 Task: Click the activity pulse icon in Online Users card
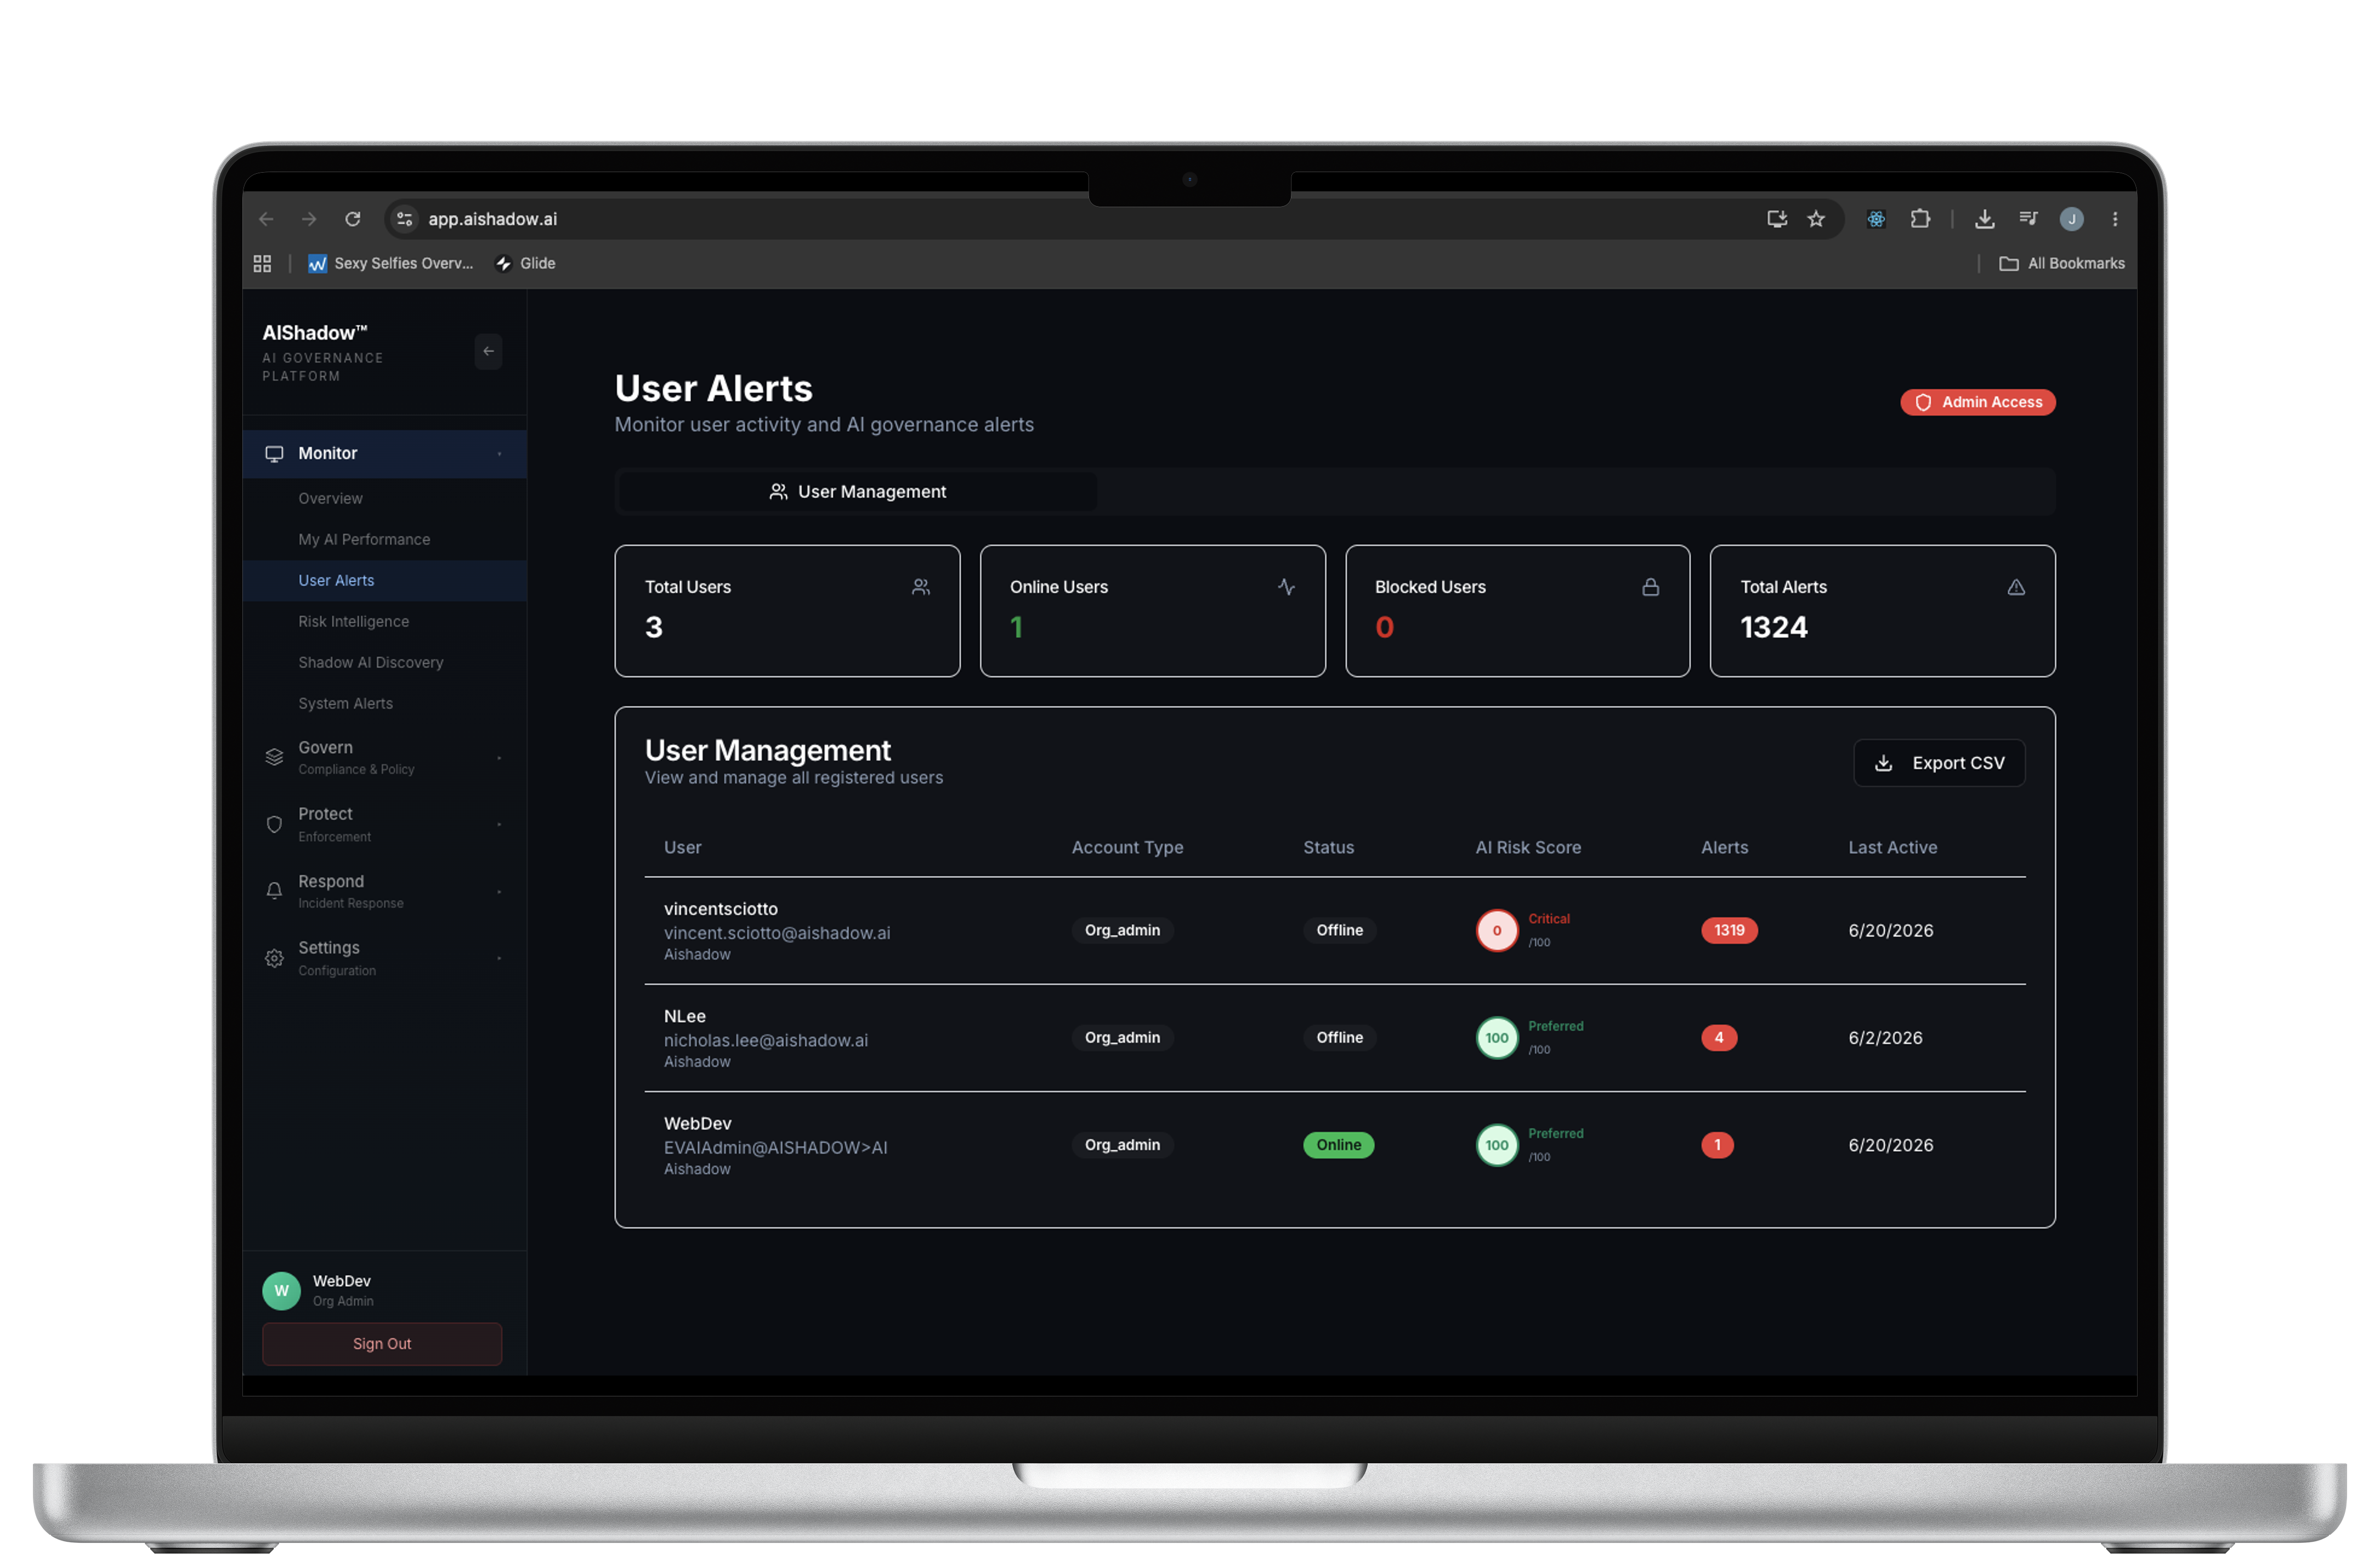(x=1286, y=587)
